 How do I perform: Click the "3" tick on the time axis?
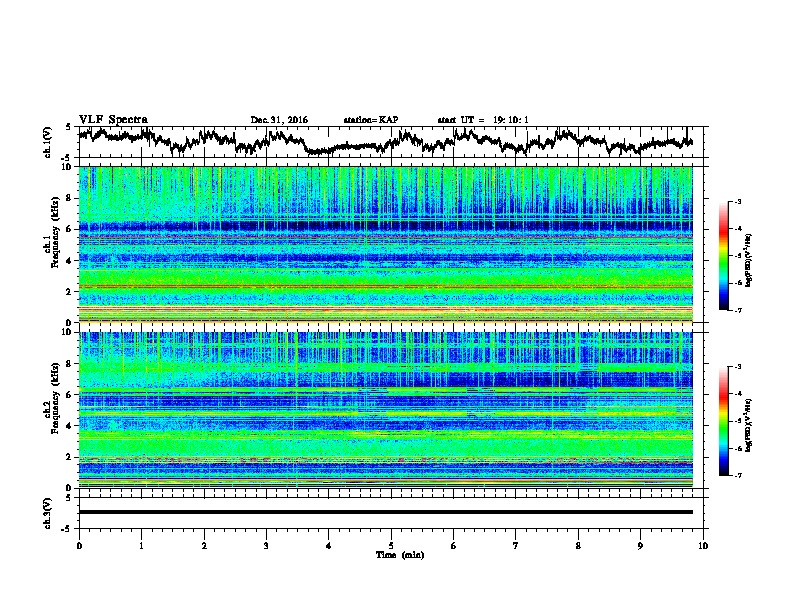[x=266, y=546]
